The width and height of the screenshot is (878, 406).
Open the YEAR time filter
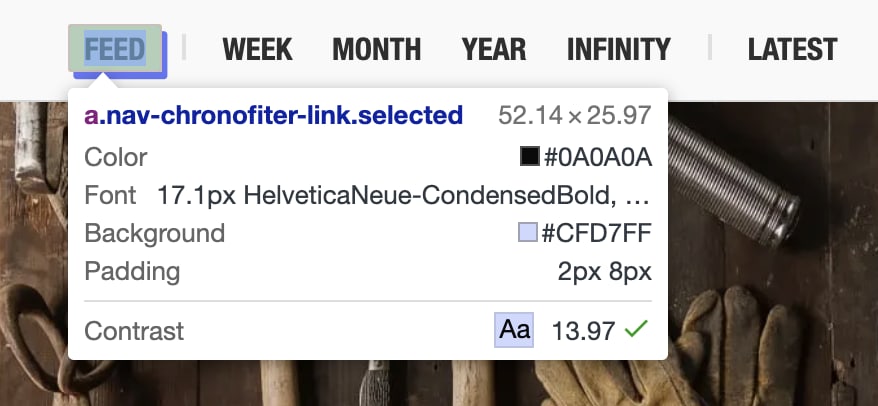[494, 48]
